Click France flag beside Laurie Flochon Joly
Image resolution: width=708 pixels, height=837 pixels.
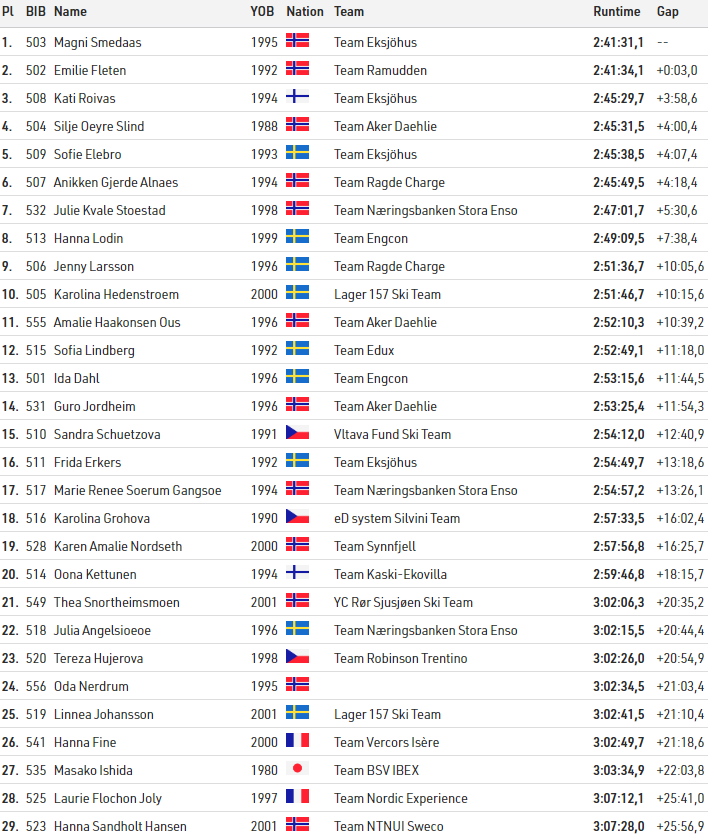click(297, 798)
